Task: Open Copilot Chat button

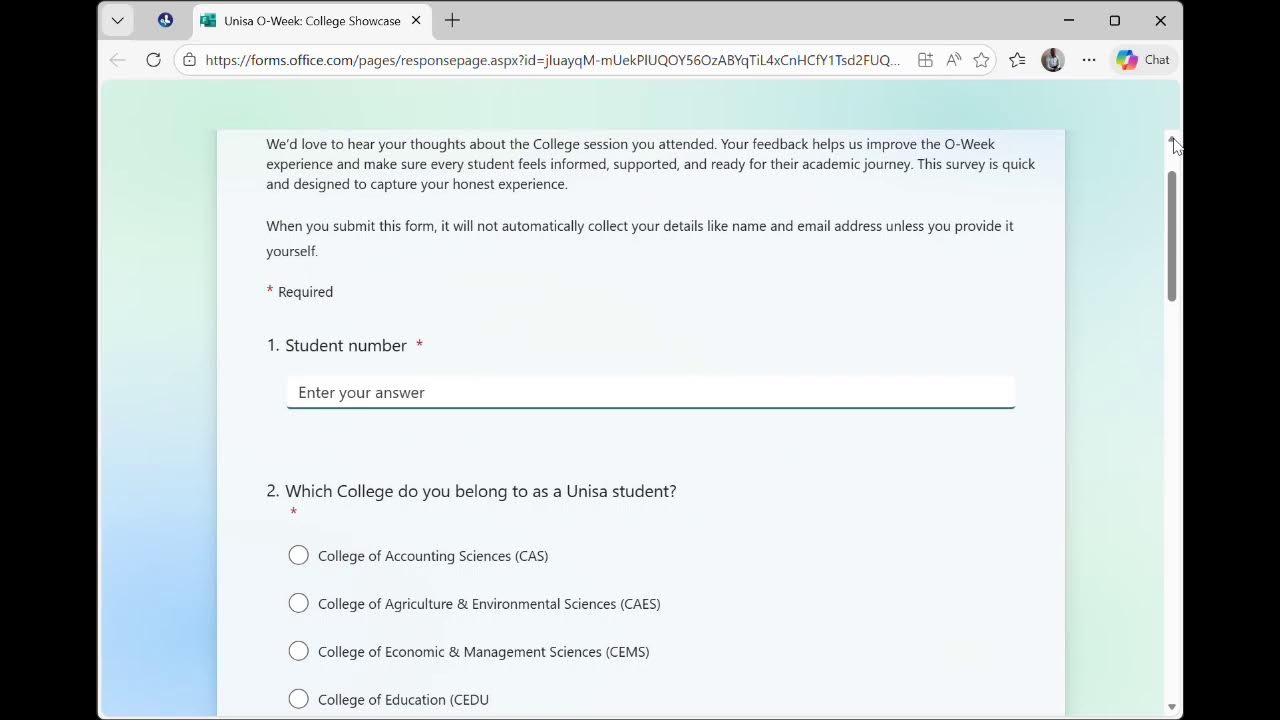Action: [1144, 60]
